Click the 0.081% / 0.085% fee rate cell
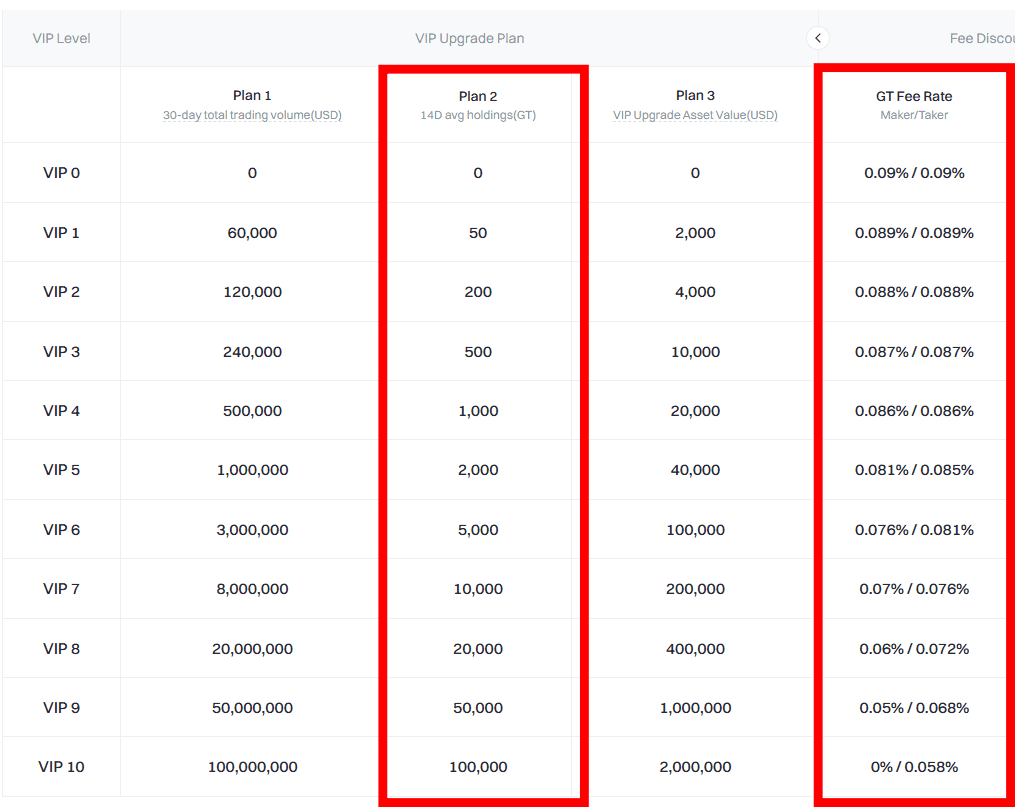 914,470
